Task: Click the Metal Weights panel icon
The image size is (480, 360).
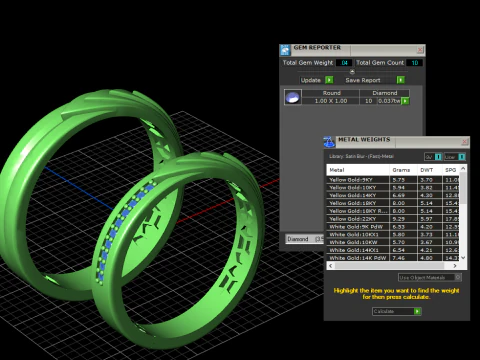Action: tap(329, 142)
